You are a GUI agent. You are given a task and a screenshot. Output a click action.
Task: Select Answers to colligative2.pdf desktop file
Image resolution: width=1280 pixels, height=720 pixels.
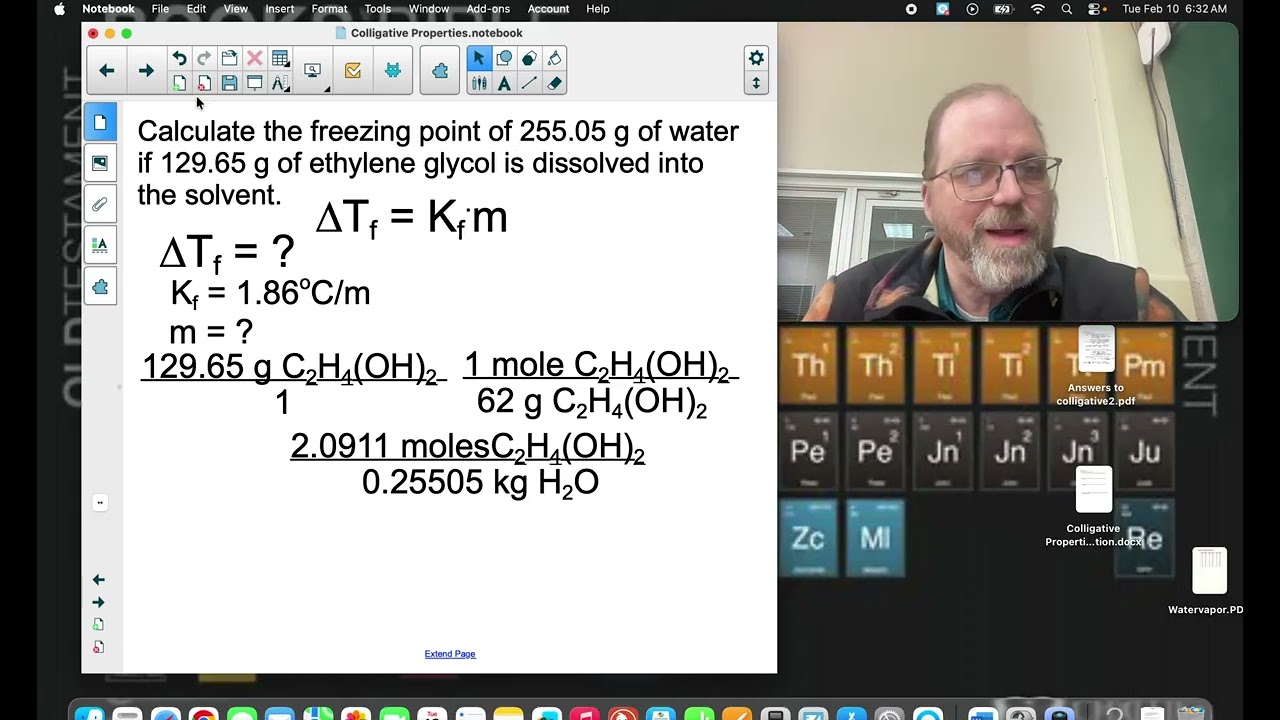[1096, 366]
